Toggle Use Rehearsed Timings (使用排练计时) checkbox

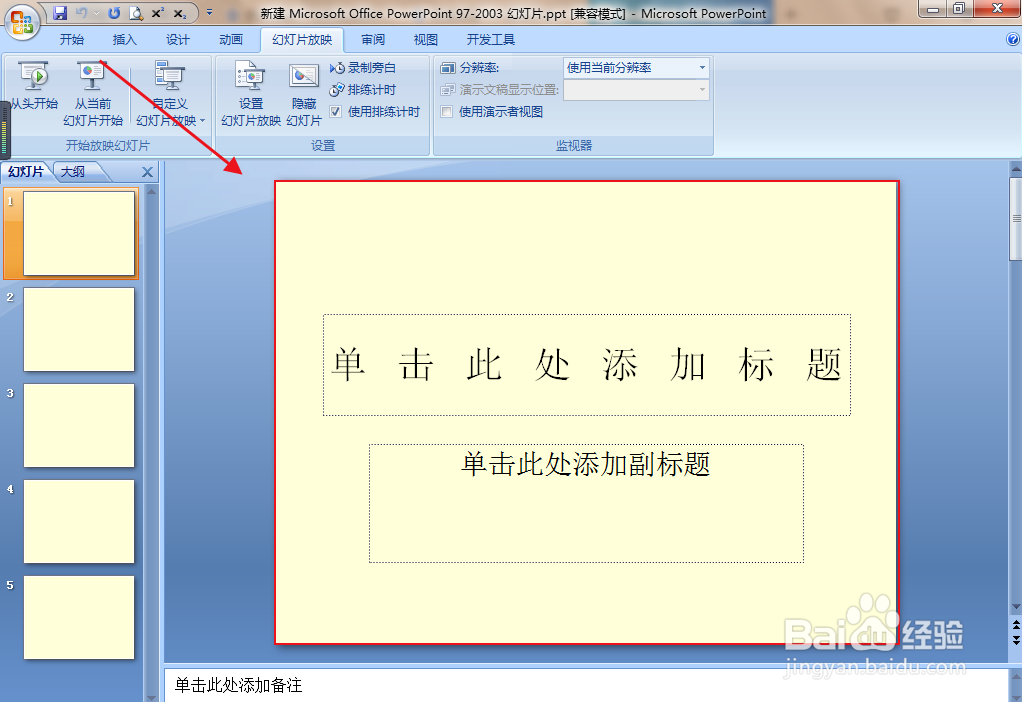coord(336,111)
